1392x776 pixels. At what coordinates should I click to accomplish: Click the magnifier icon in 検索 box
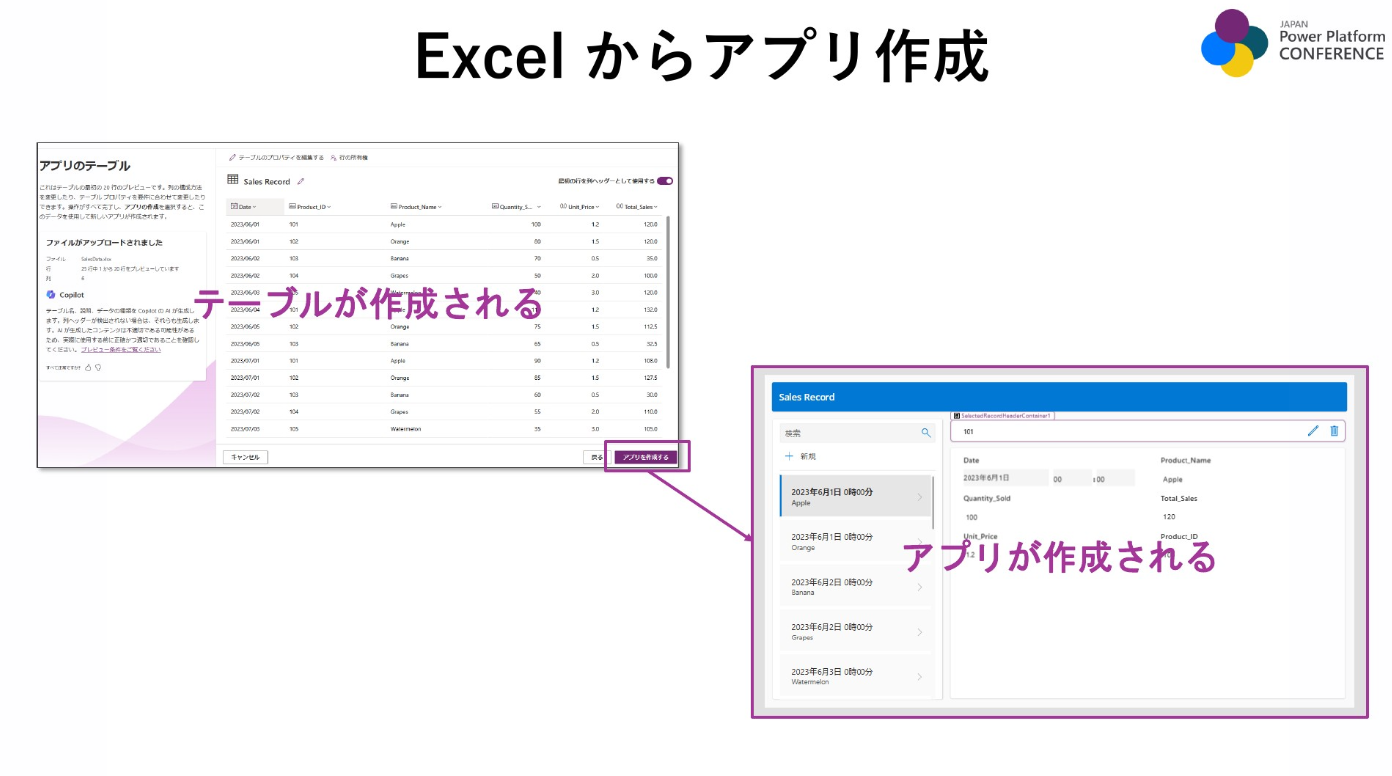coord(926,433)
